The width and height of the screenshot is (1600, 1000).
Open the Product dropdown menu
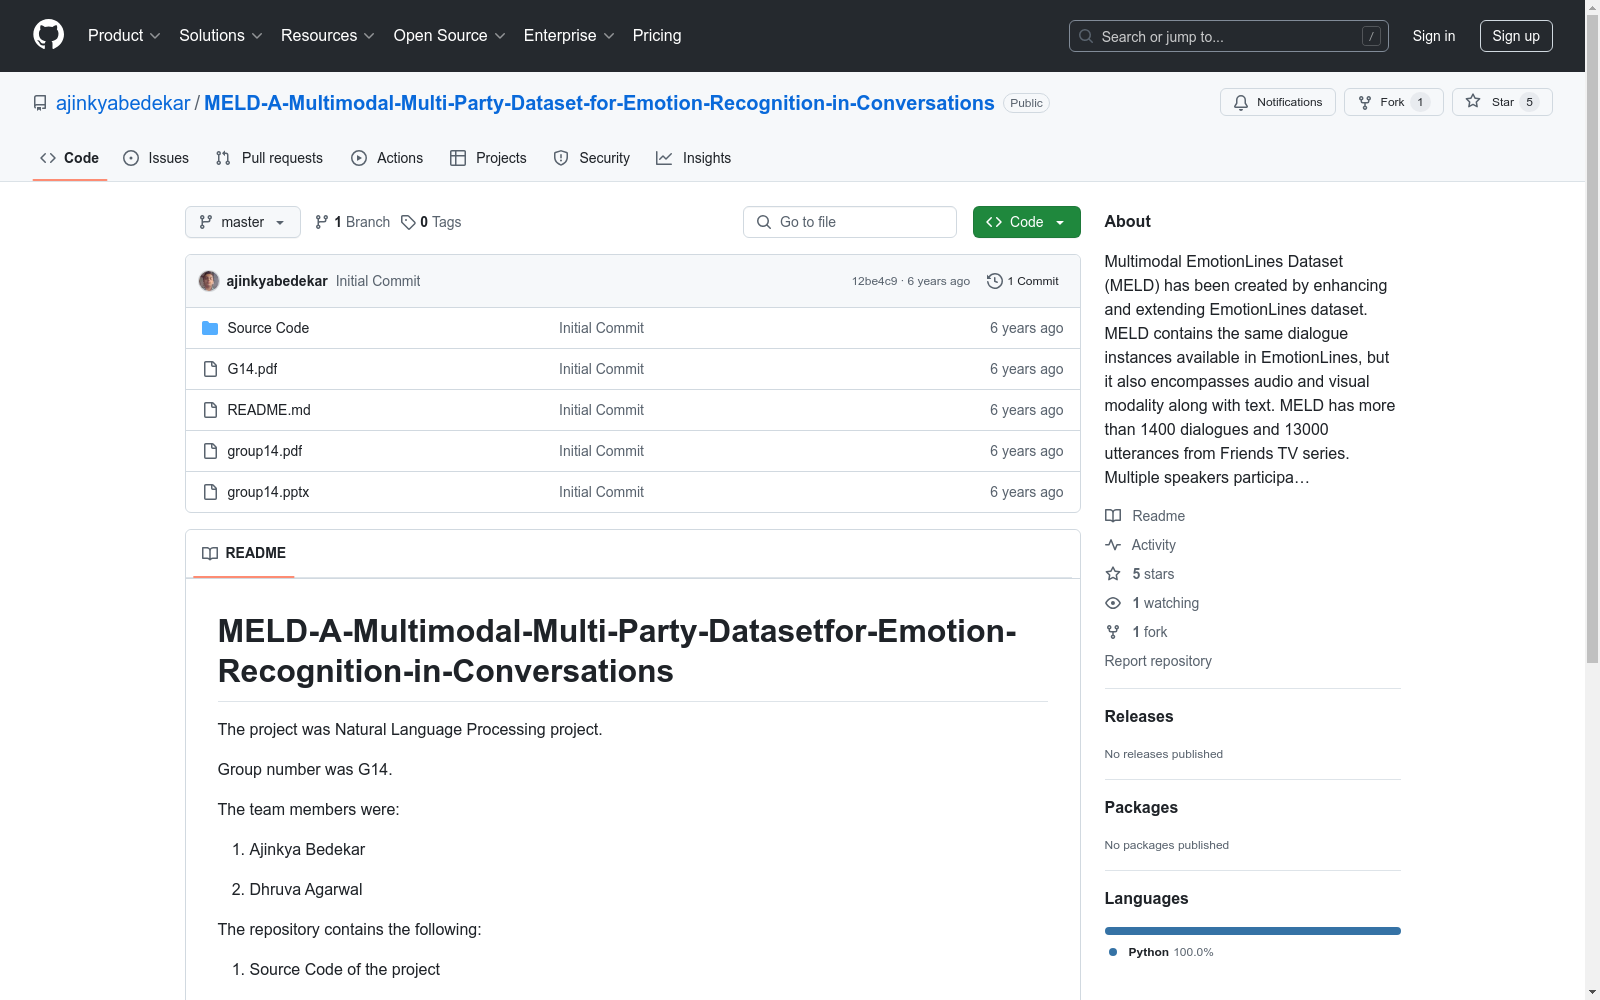coord(124,35)
